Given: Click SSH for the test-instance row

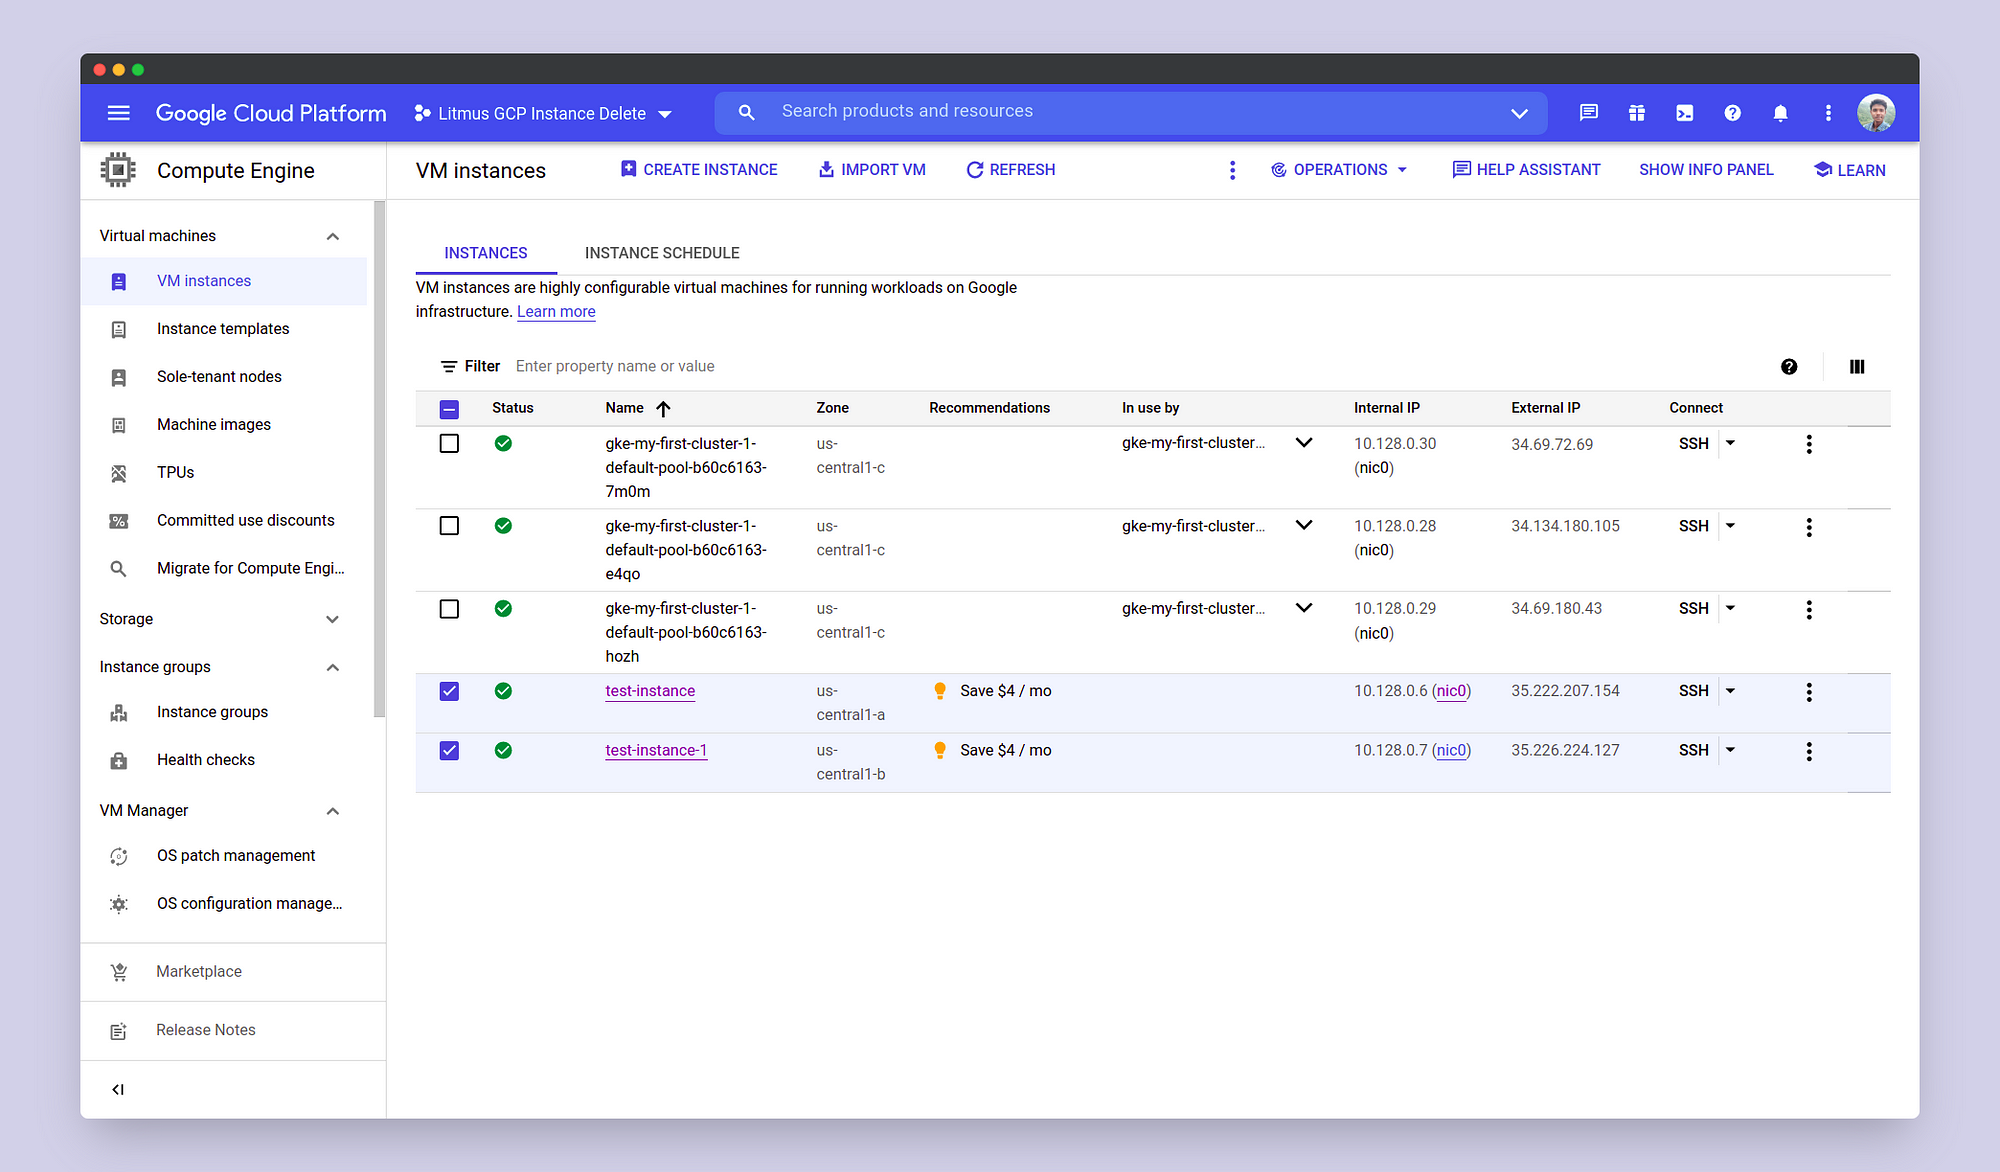Looking at the screenshot, I should tap(1694, 691).
